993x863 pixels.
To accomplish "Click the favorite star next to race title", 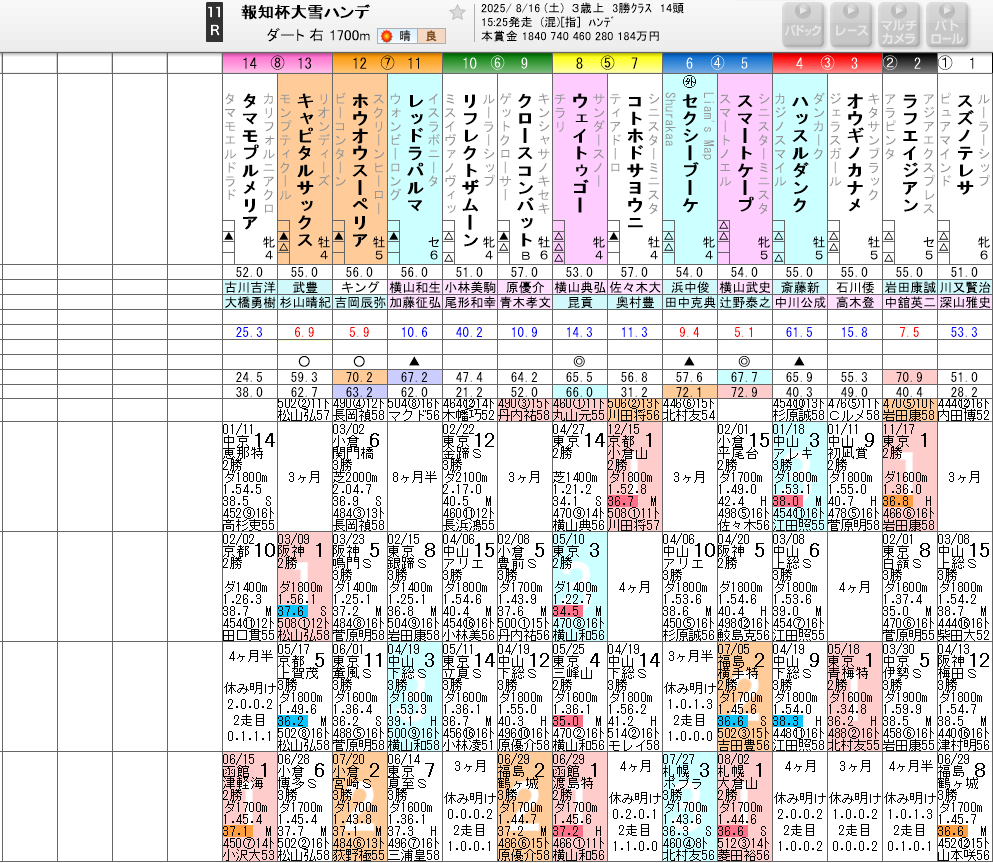I will coord(457,14).
